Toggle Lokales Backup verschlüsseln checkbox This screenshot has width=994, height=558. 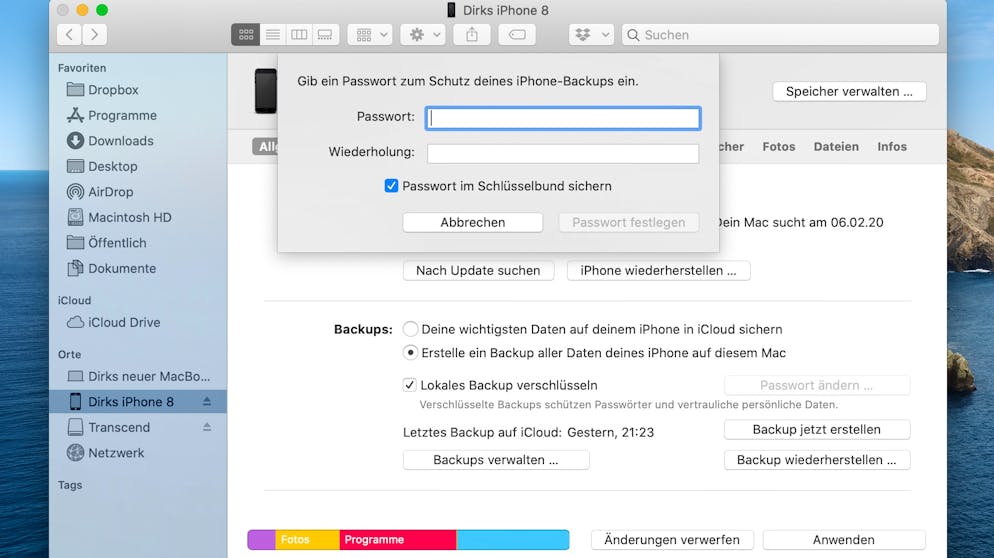[410, 385]
